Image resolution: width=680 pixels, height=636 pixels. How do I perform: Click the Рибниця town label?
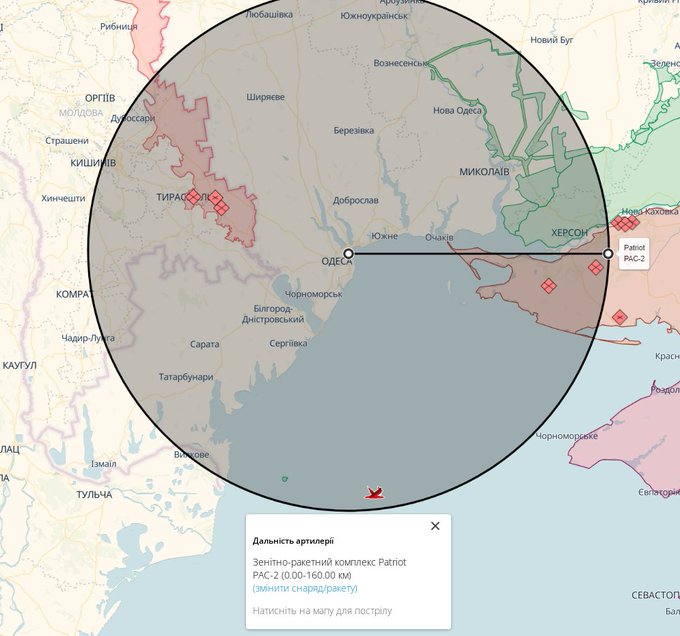(119, 26)
